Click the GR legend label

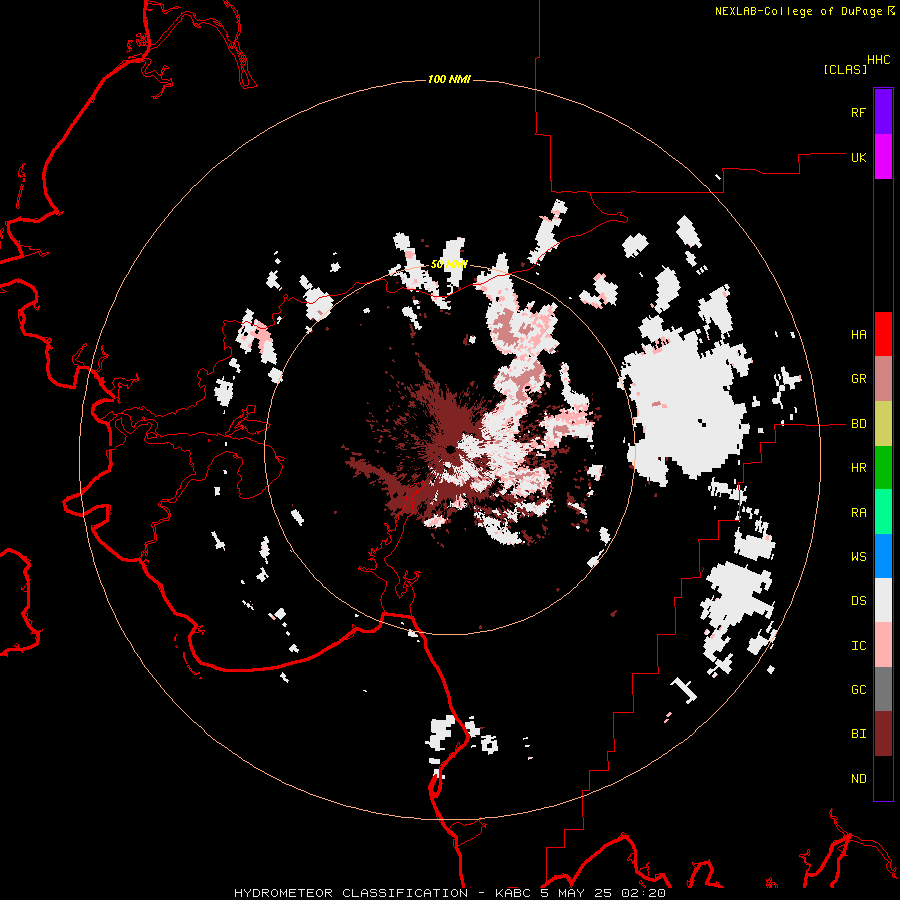click(x=858, y=379)
